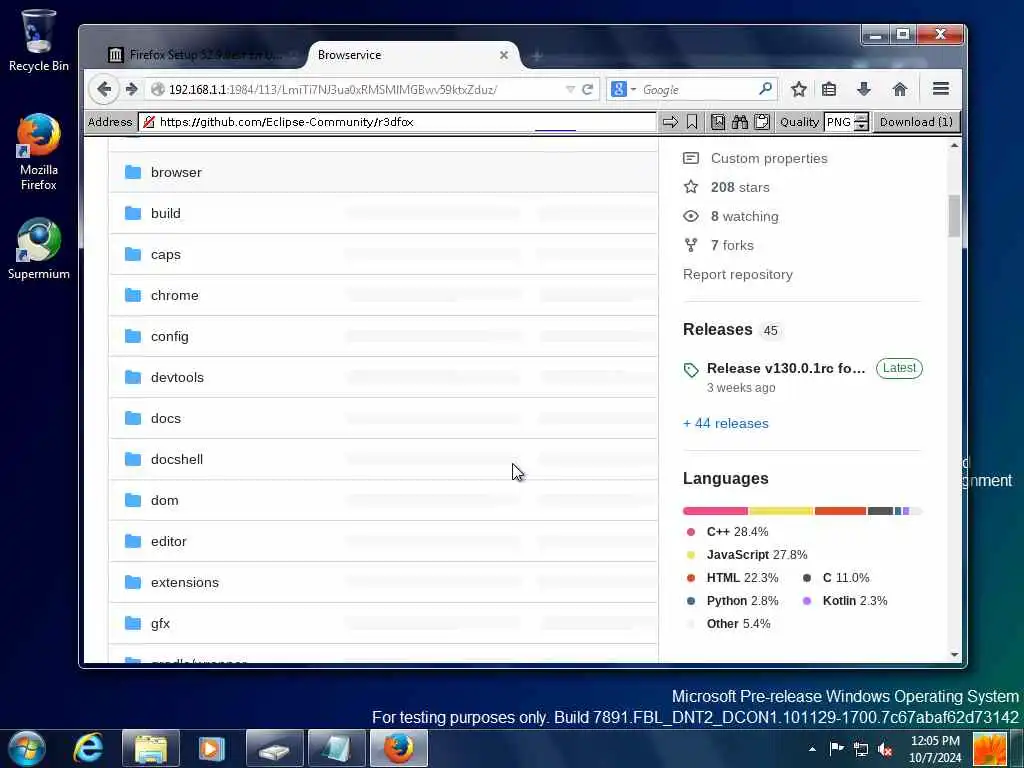The image size is (1024, 768).
Task: Focus the Google search box
Action: [x=697, y=89]
